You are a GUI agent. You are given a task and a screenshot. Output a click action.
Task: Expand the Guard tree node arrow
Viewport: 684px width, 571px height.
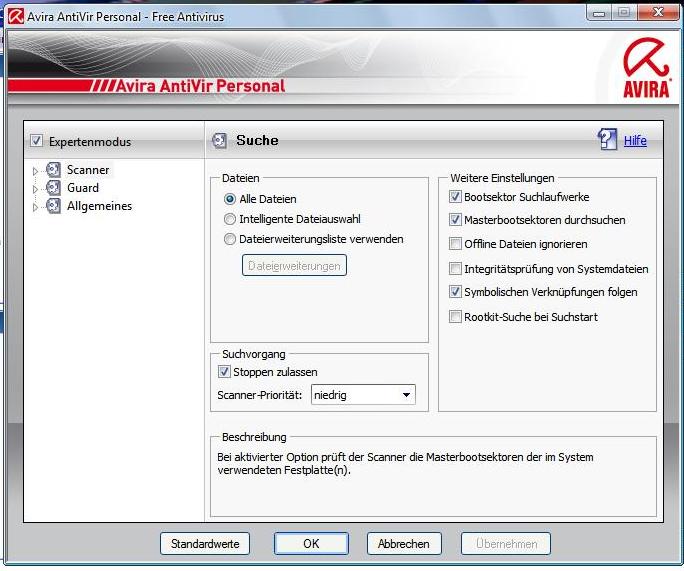[35, 189]
